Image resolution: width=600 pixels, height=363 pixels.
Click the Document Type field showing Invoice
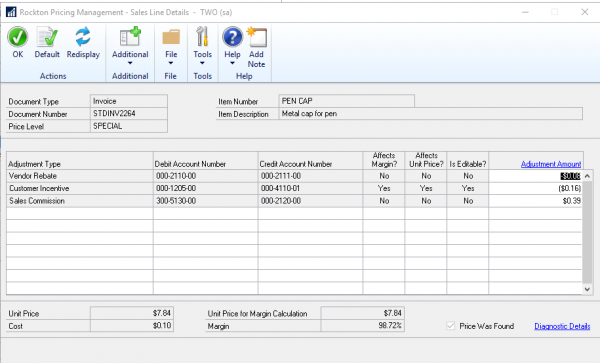click(x=129, y=101)
